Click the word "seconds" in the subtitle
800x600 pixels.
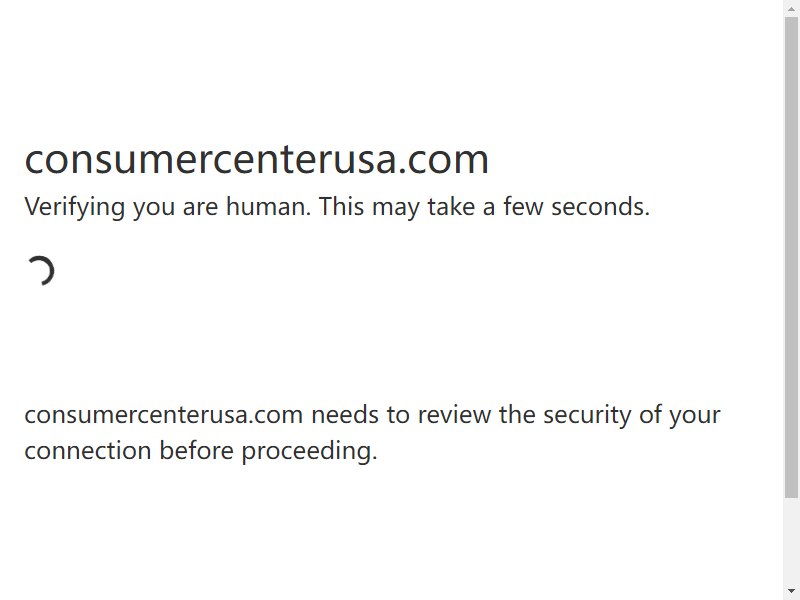coord(600,206)
